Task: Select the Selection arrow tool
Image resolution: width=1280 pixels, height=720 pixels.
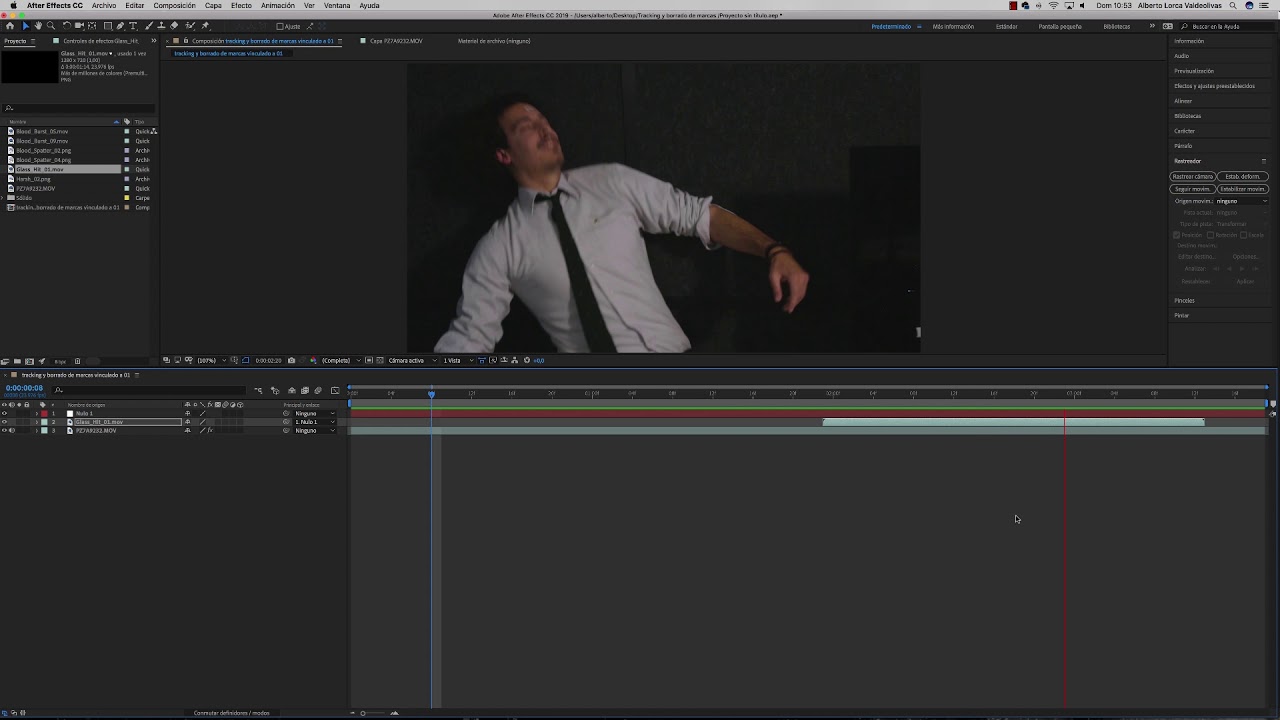Action: (x=26, y=26)
